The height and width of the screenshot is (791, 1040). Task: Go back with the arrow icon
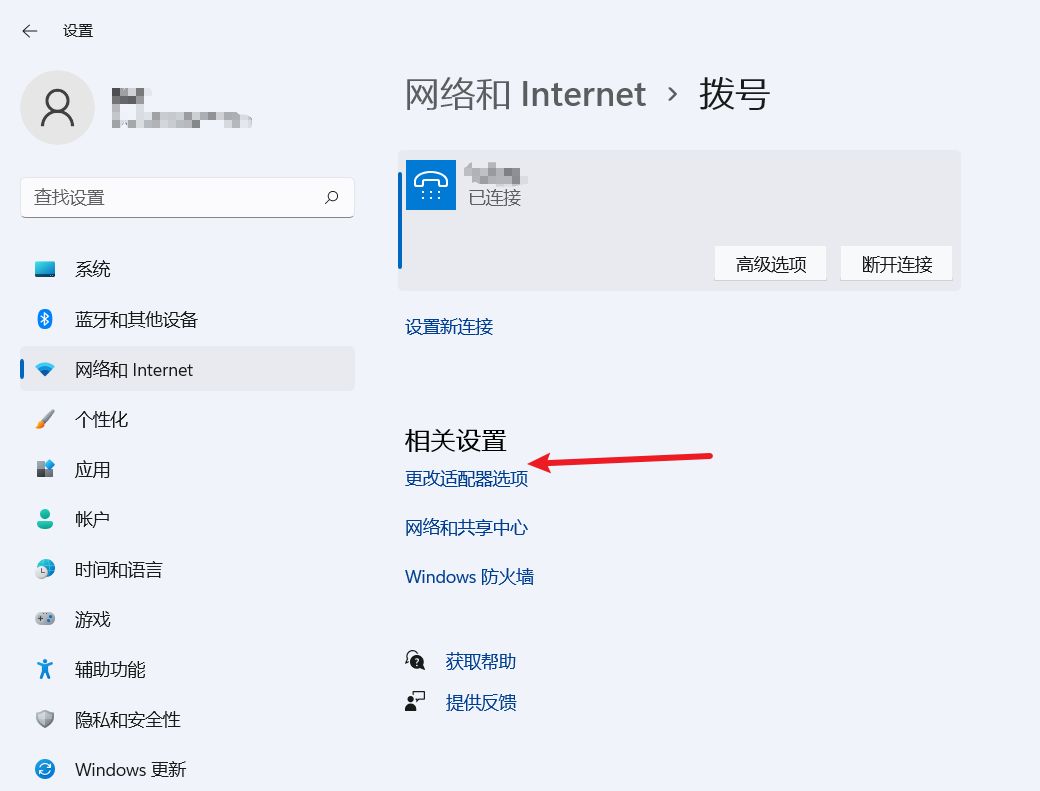(30, 30)
